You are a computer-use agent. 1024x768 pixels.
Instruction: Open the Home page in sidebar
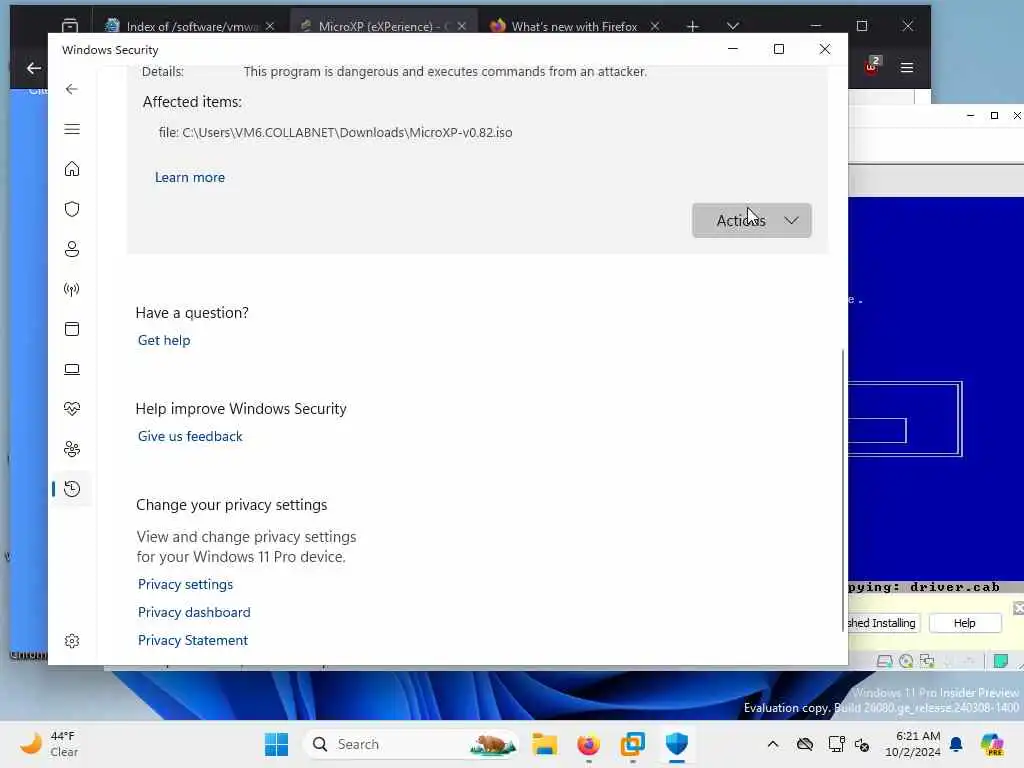pyautogui.click(x=72, y=169)
